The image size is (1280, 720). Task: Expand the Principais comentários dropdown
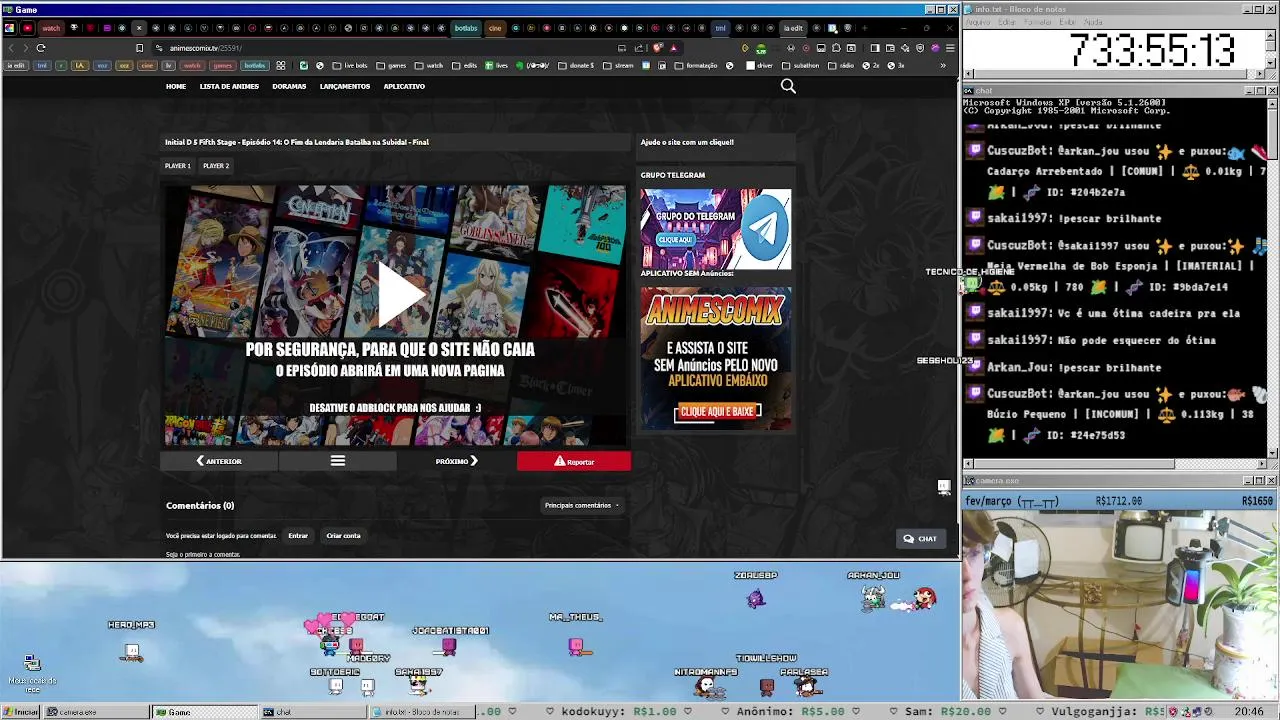click(582, 505)
